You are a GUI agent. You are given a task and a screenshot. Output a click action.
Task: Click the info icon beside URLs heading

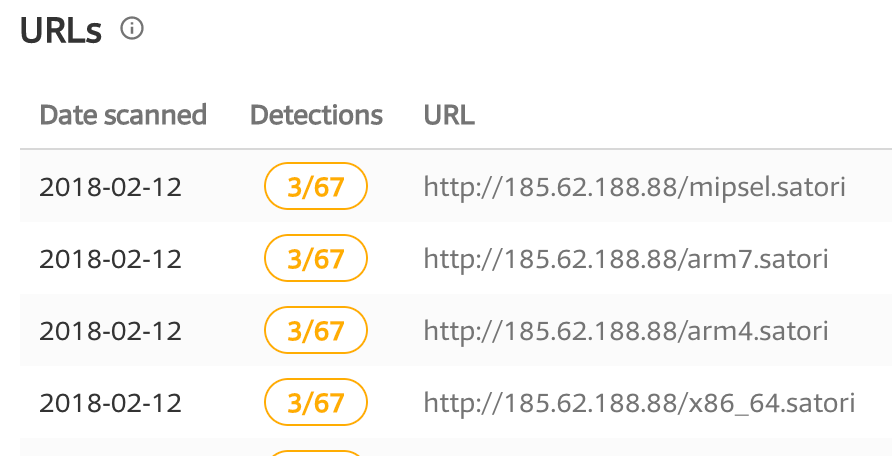coord(132,28)
